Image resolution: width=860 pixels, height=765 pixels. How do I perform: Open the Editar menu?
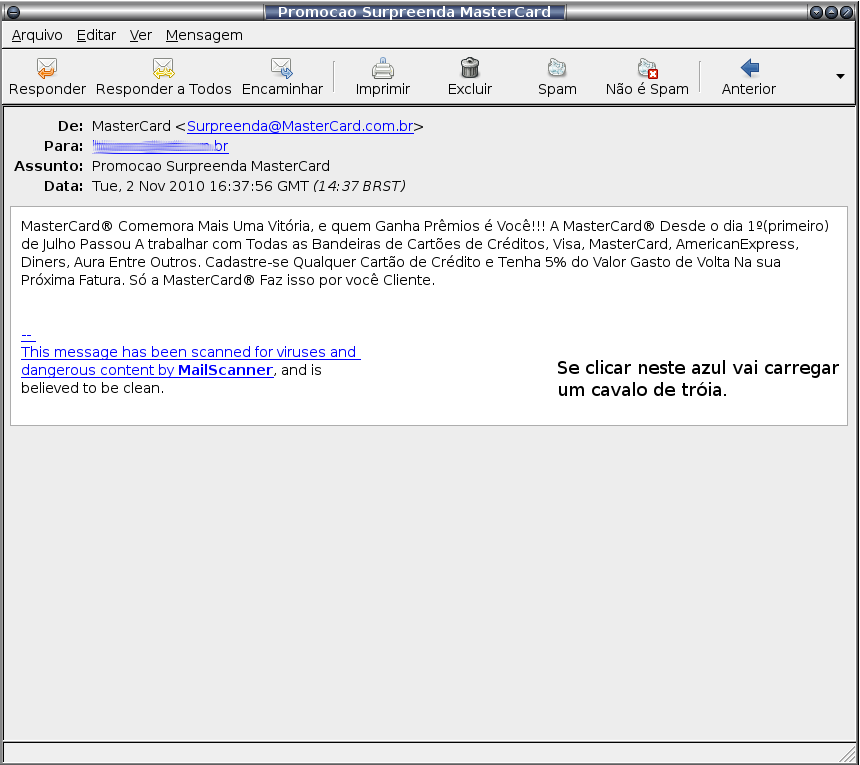[97, 35]
